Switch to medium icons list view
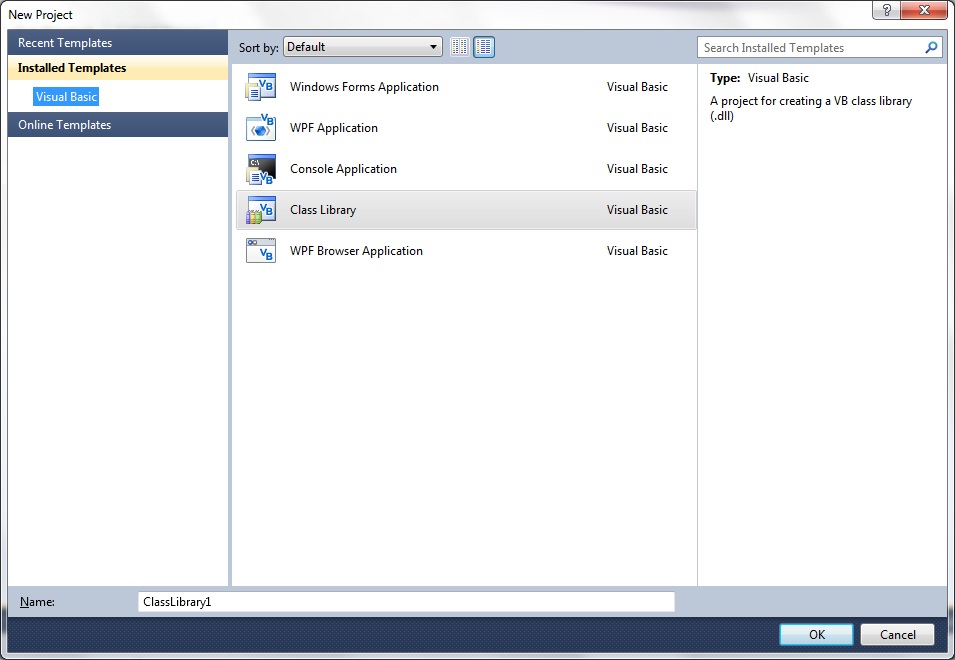Image resolution: width=955 pixels, height=660 pixels. 484,47
